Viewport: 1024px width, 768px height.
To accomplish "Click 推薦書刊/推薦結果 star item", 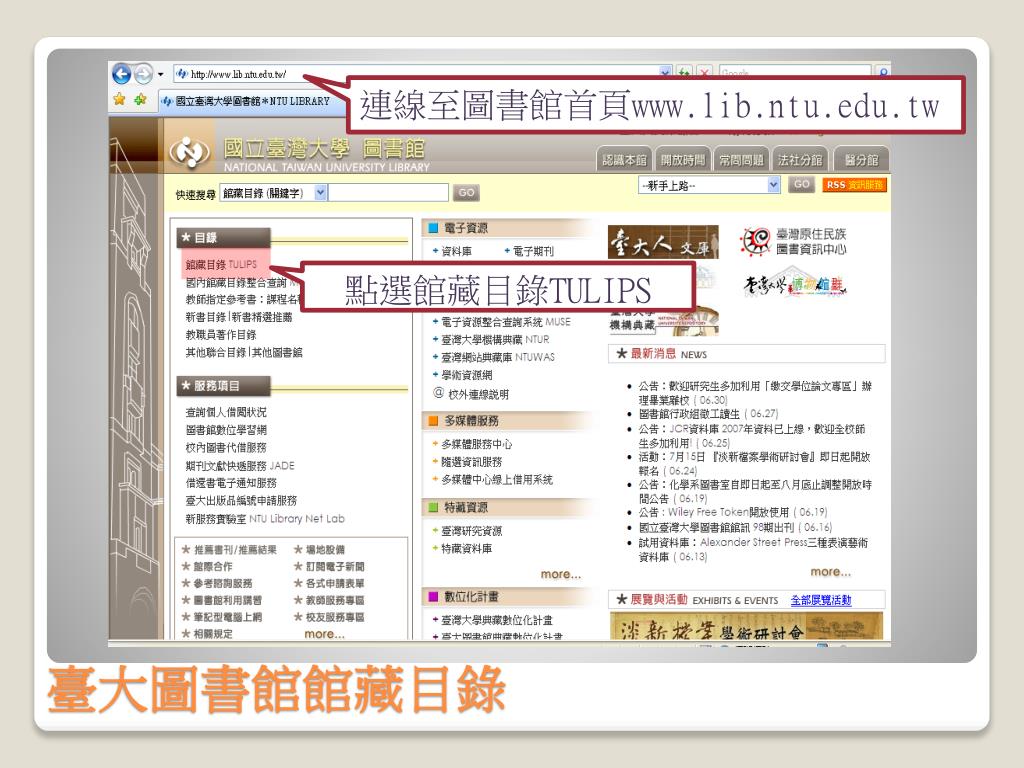I will (229, 550).
